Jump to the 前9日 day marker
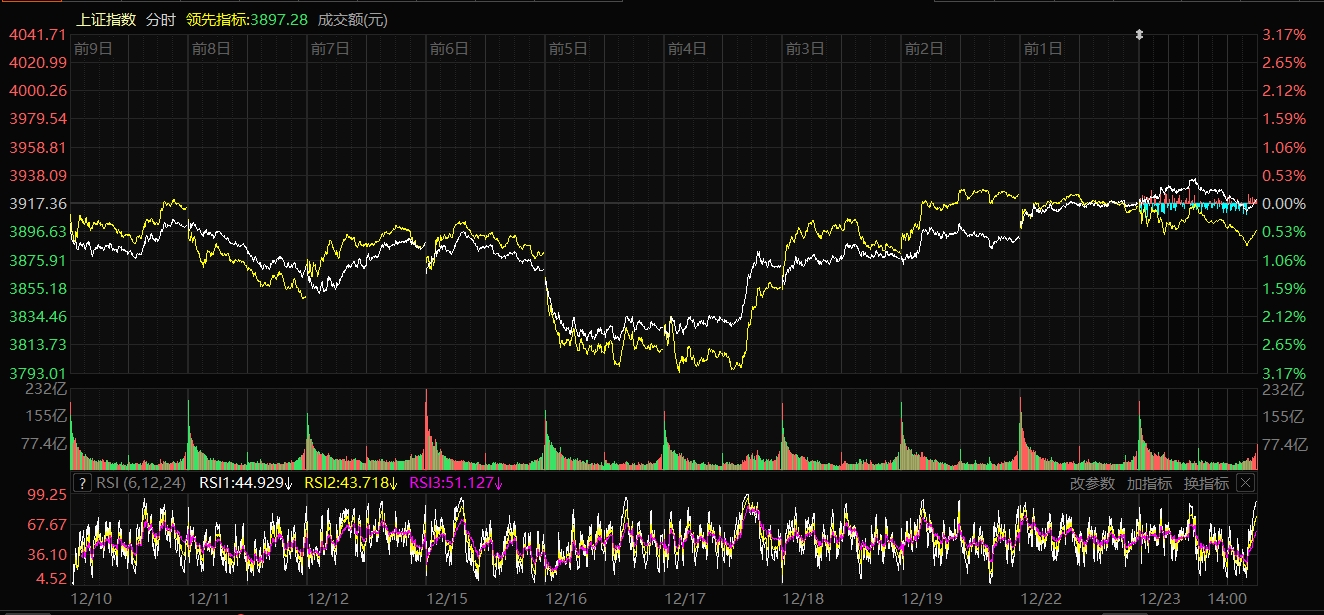Viewport: 1324px width, 615px height. (x=93, y=48)
